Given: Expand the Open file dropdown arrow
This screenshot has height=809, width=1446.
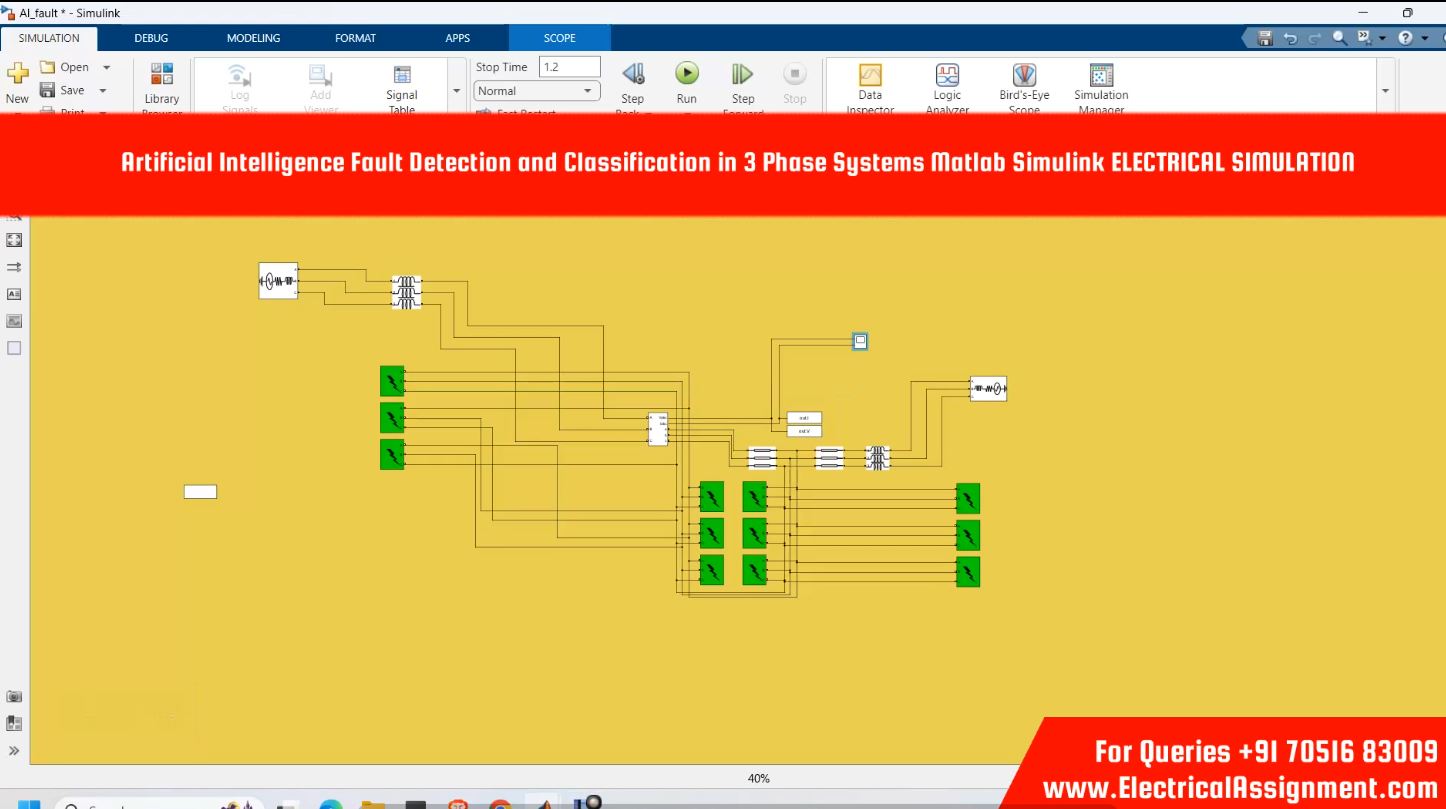Looking at the screenshot, I should 106,68.
